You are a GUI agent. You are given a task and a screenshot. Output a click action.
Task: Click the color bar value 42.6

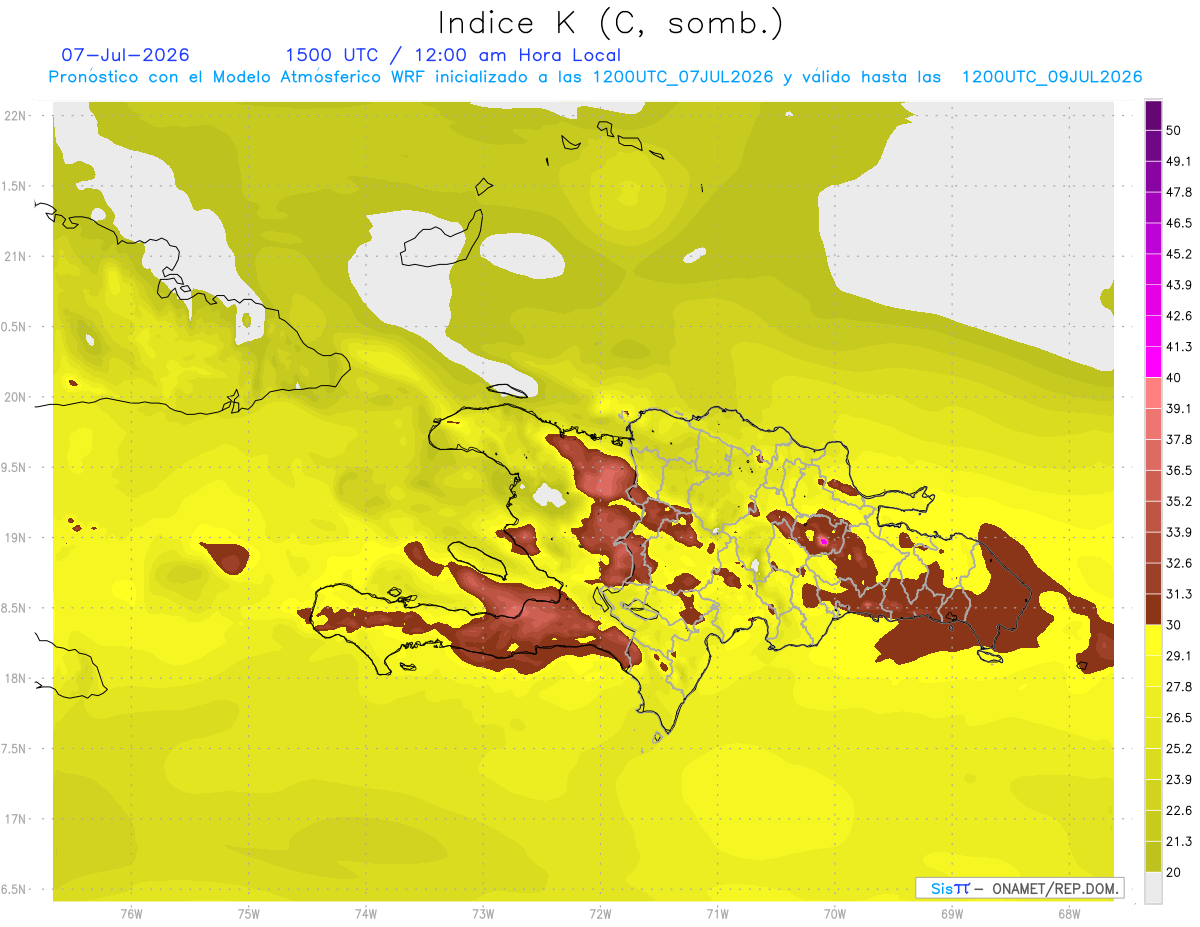pos(1179,316)
